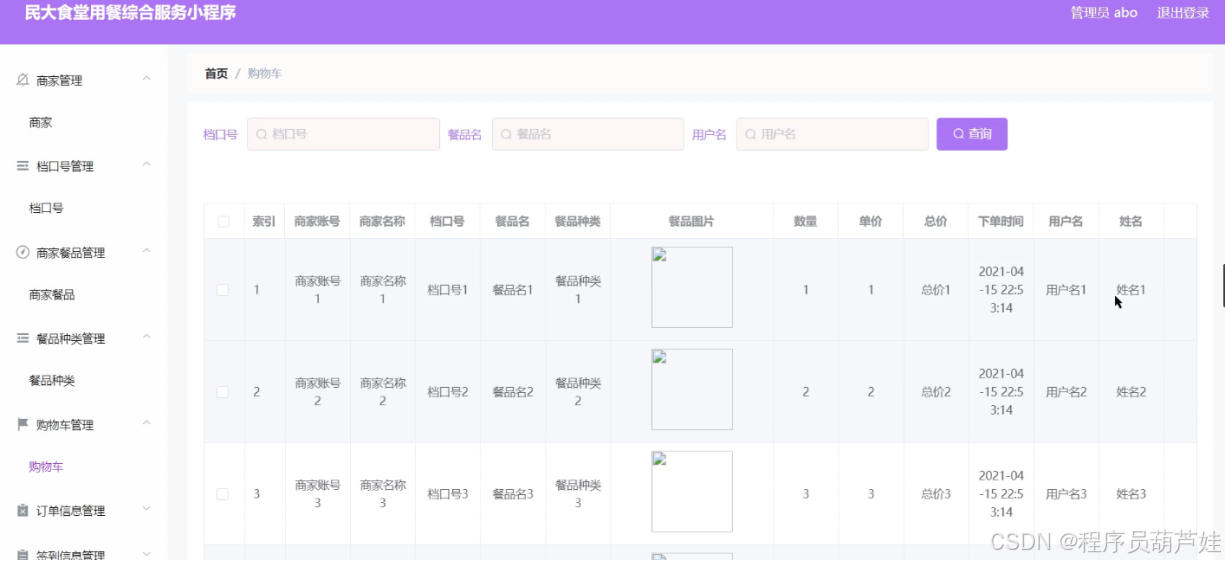Click the 索引 column header

coord(264,222)
